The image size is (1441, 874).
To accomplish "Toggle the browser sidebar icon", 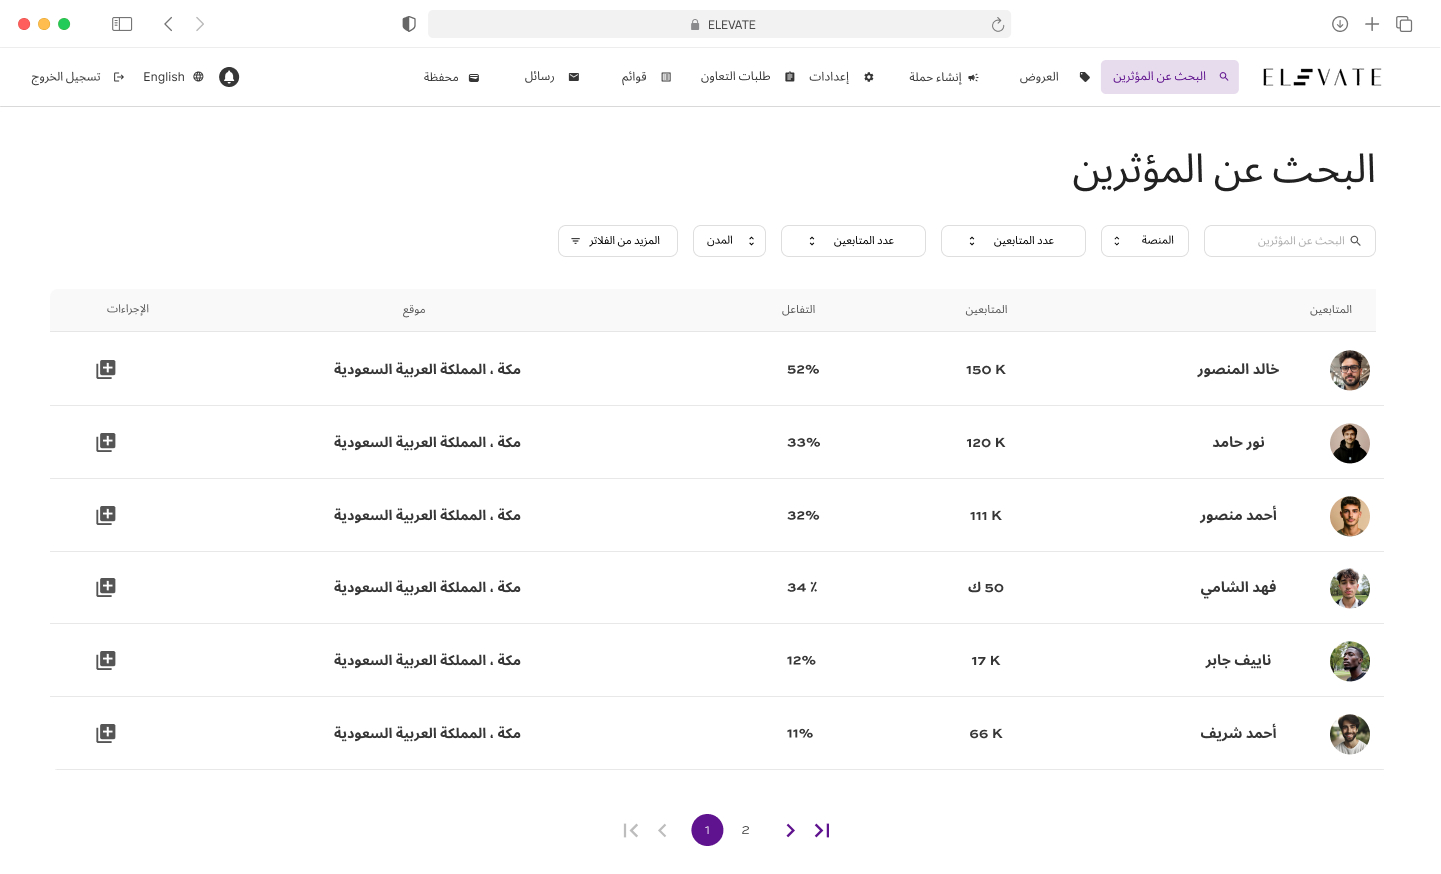I will (122, 24).
